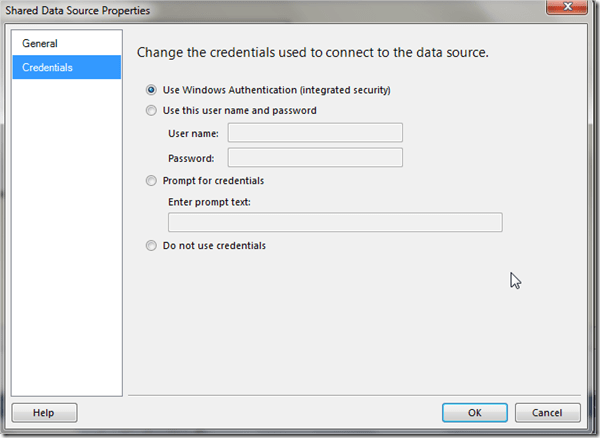Click empty area of left page list
The width and height of the screenshot is (600, 438).
66,250
